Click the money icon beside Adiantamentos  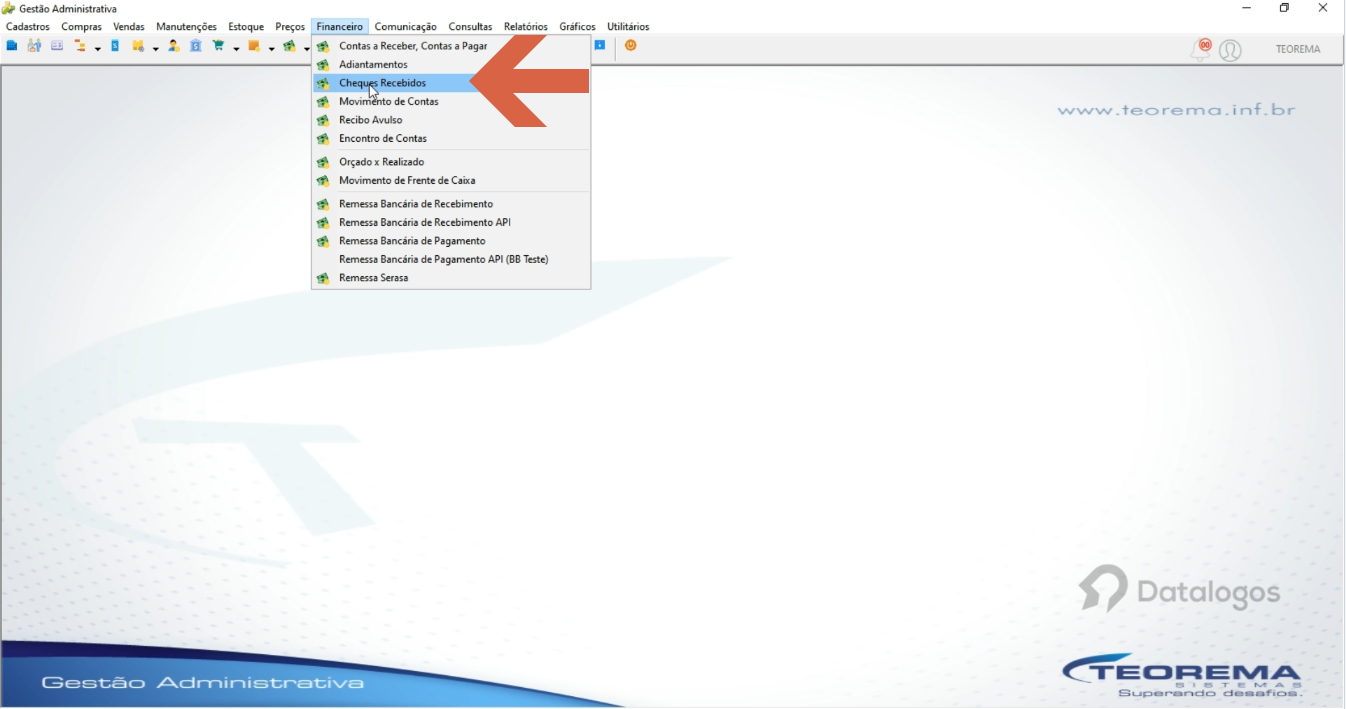click(x=323, y=65)
